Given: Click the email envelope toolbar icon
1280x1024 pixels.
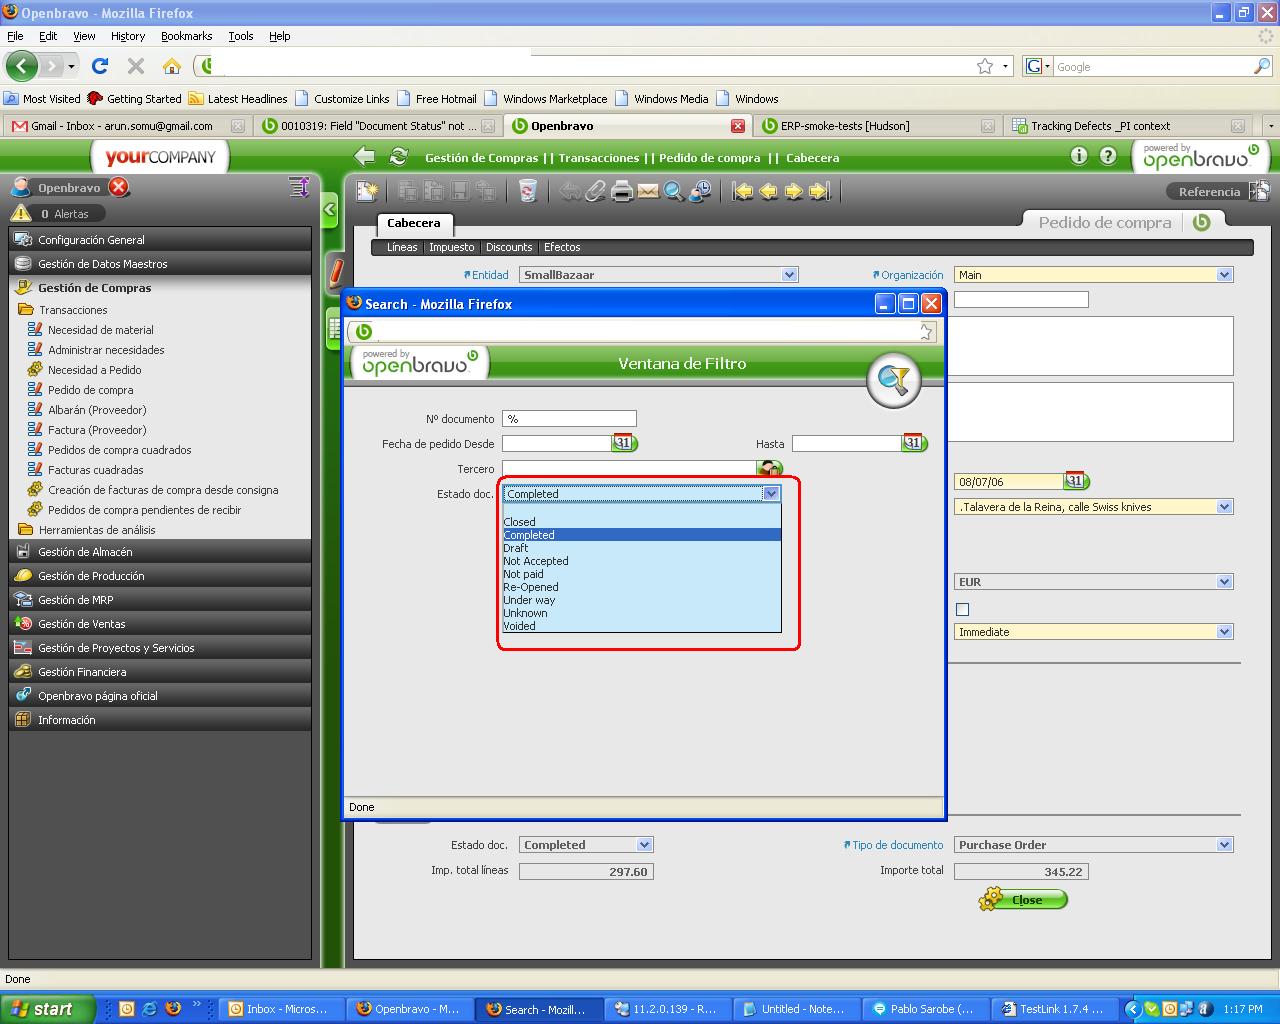Looking at the screenshot, I should click(x=648, y=191).
